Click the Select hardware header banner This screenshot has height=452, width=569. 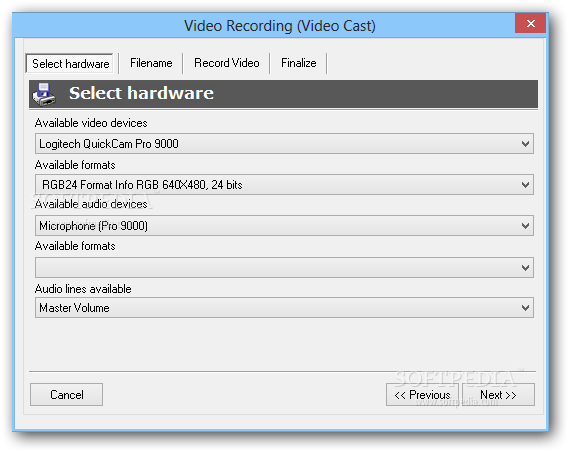click(x=283, y=94)
